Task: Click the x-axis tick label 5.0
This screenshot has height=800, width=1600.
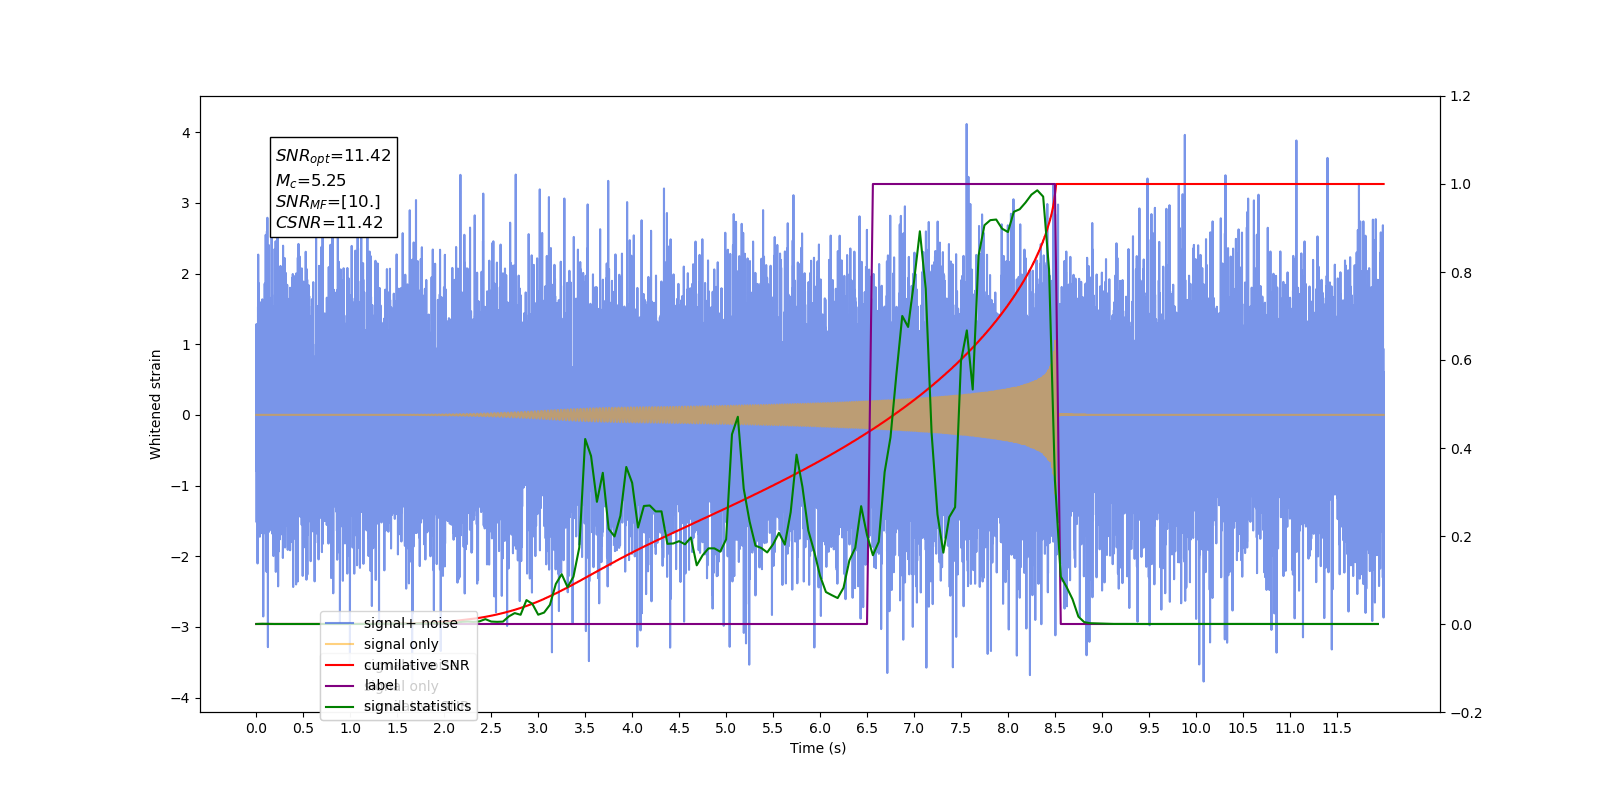Action: click(x=725, y=728)
